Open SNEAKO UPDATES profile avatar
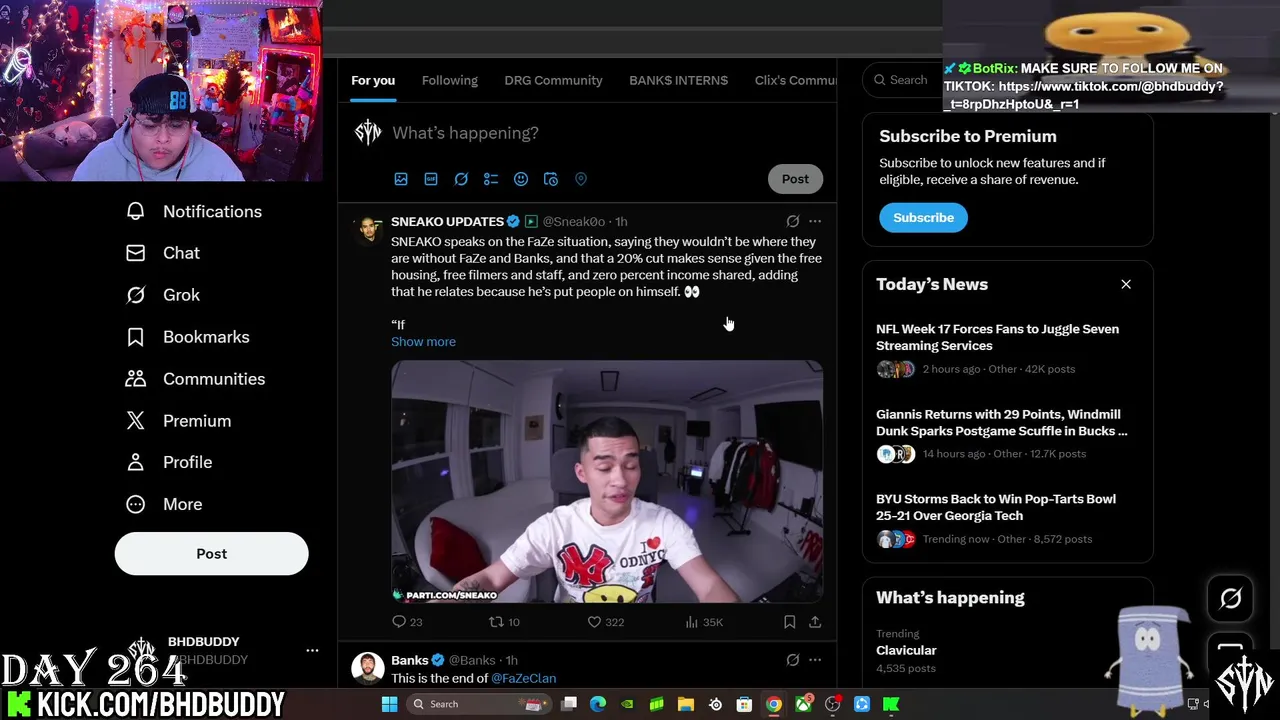This screenshot has width=1280, height=720. point(369,229)
